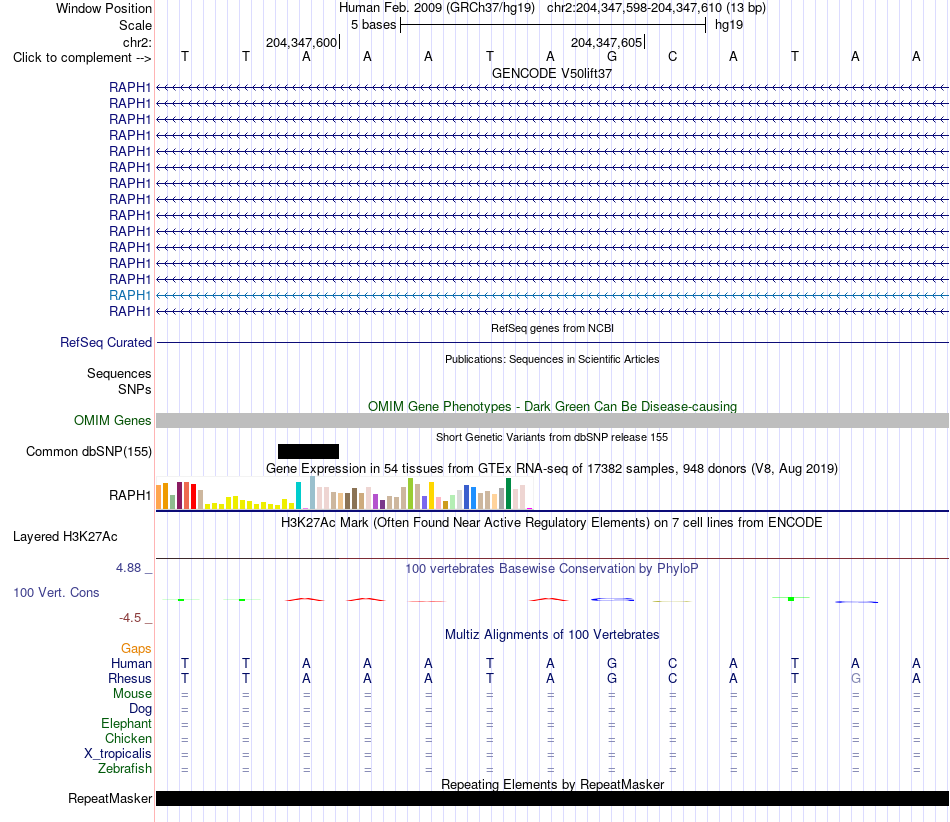This screenshot has width=950, height=822.
Task: Click the -4.5 PhyloP lower limit value
Action: coord(130,618)
